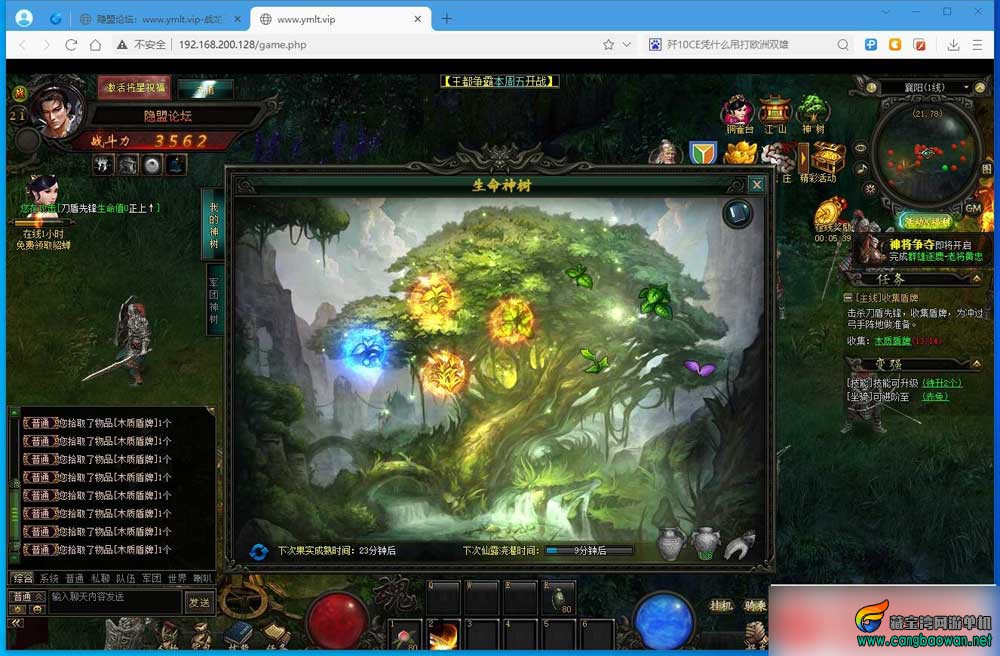Click the 待升2个 skill upgrade link
The height and width of the screenshot is (656, 1000).
coord(942,383)
